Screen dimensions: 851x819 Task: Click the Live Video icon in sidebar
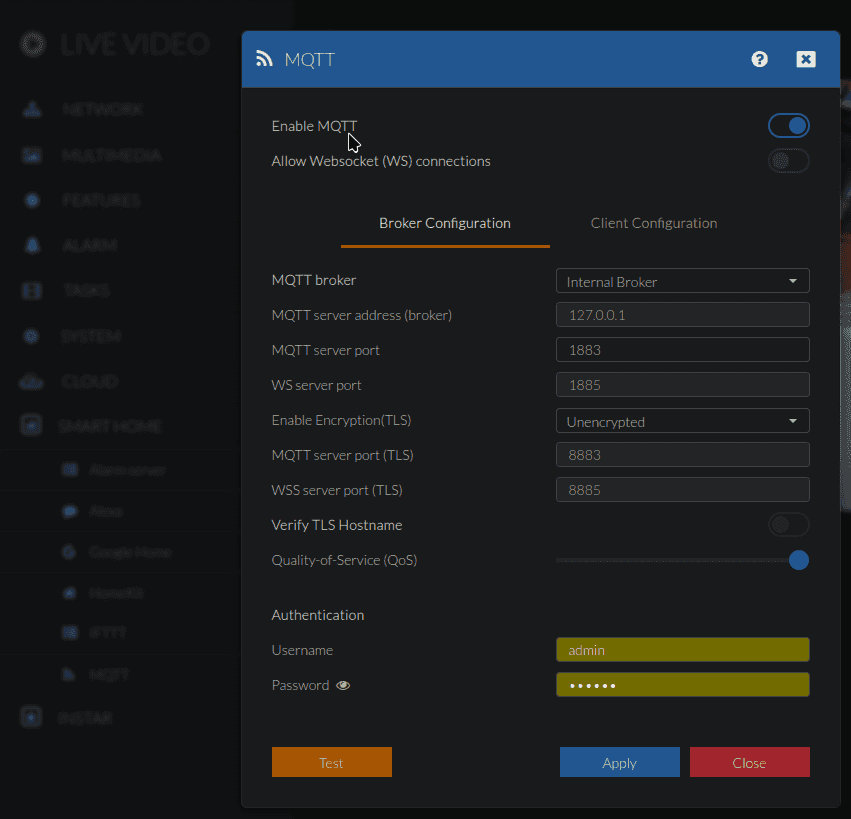pos(34,45)
